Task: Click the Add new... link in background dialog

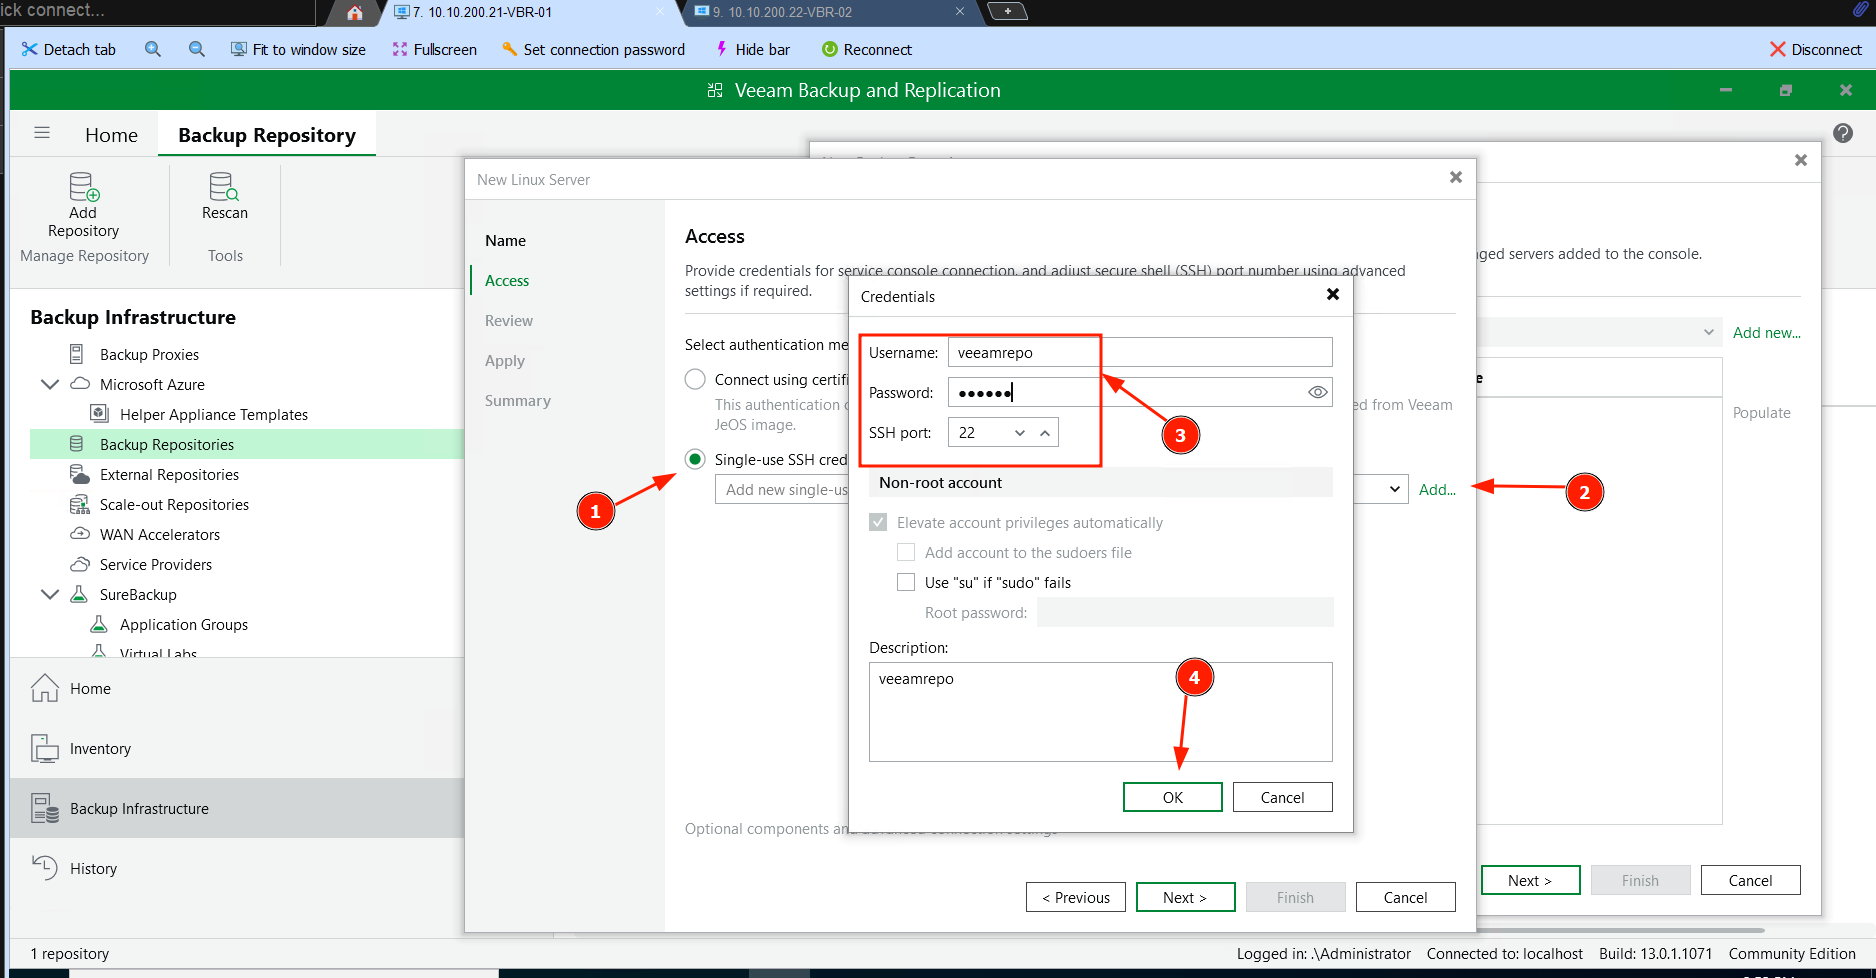Action: click(1767, 332)
